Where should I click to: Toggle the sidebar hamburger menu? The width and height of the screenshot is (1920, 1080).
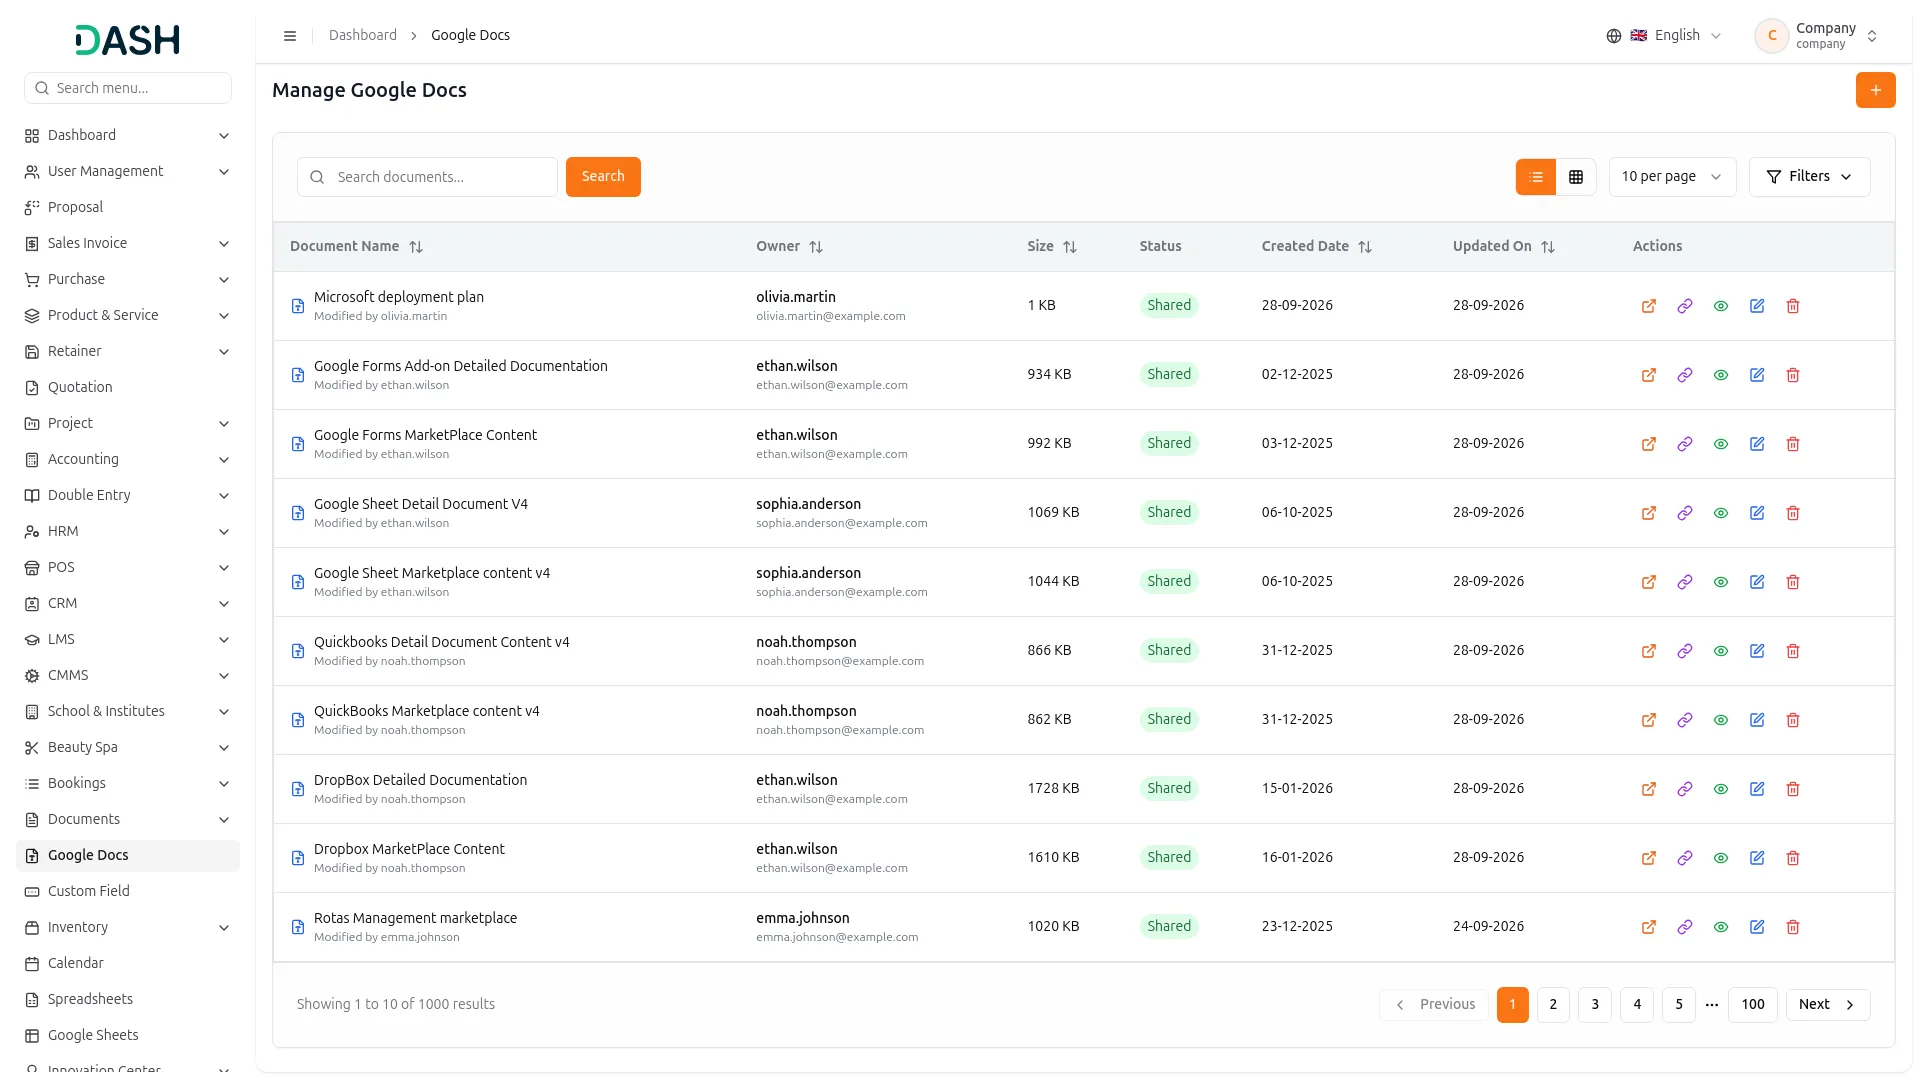tap(290, 36)
